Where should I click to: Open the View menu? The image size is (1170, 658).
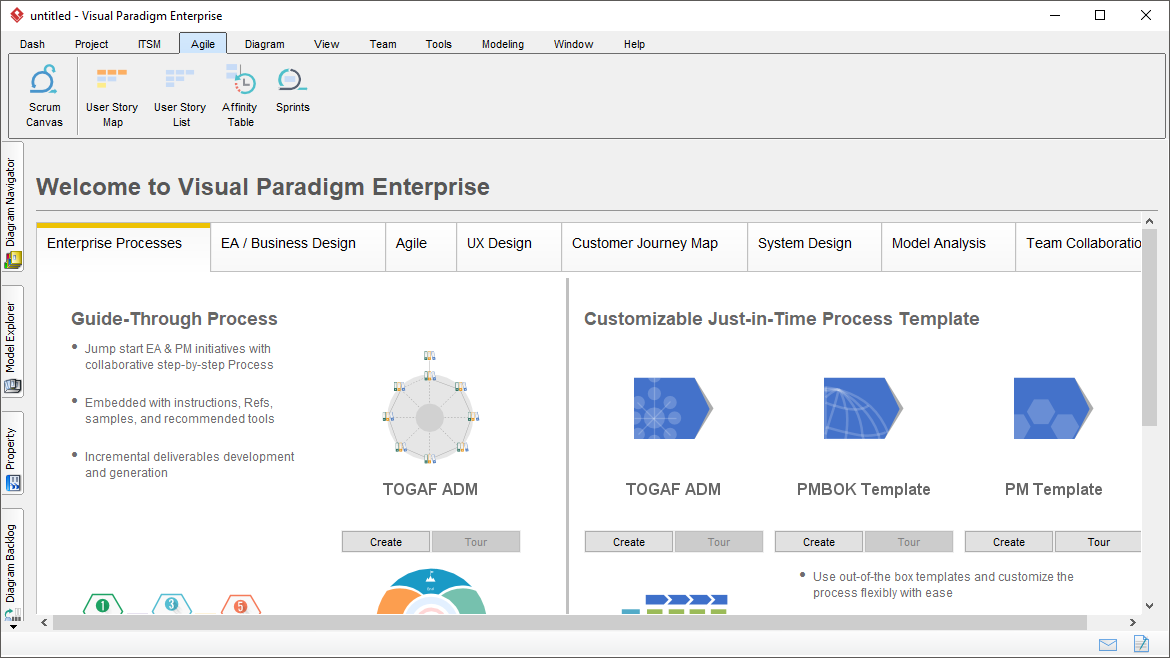click(327, 44)
